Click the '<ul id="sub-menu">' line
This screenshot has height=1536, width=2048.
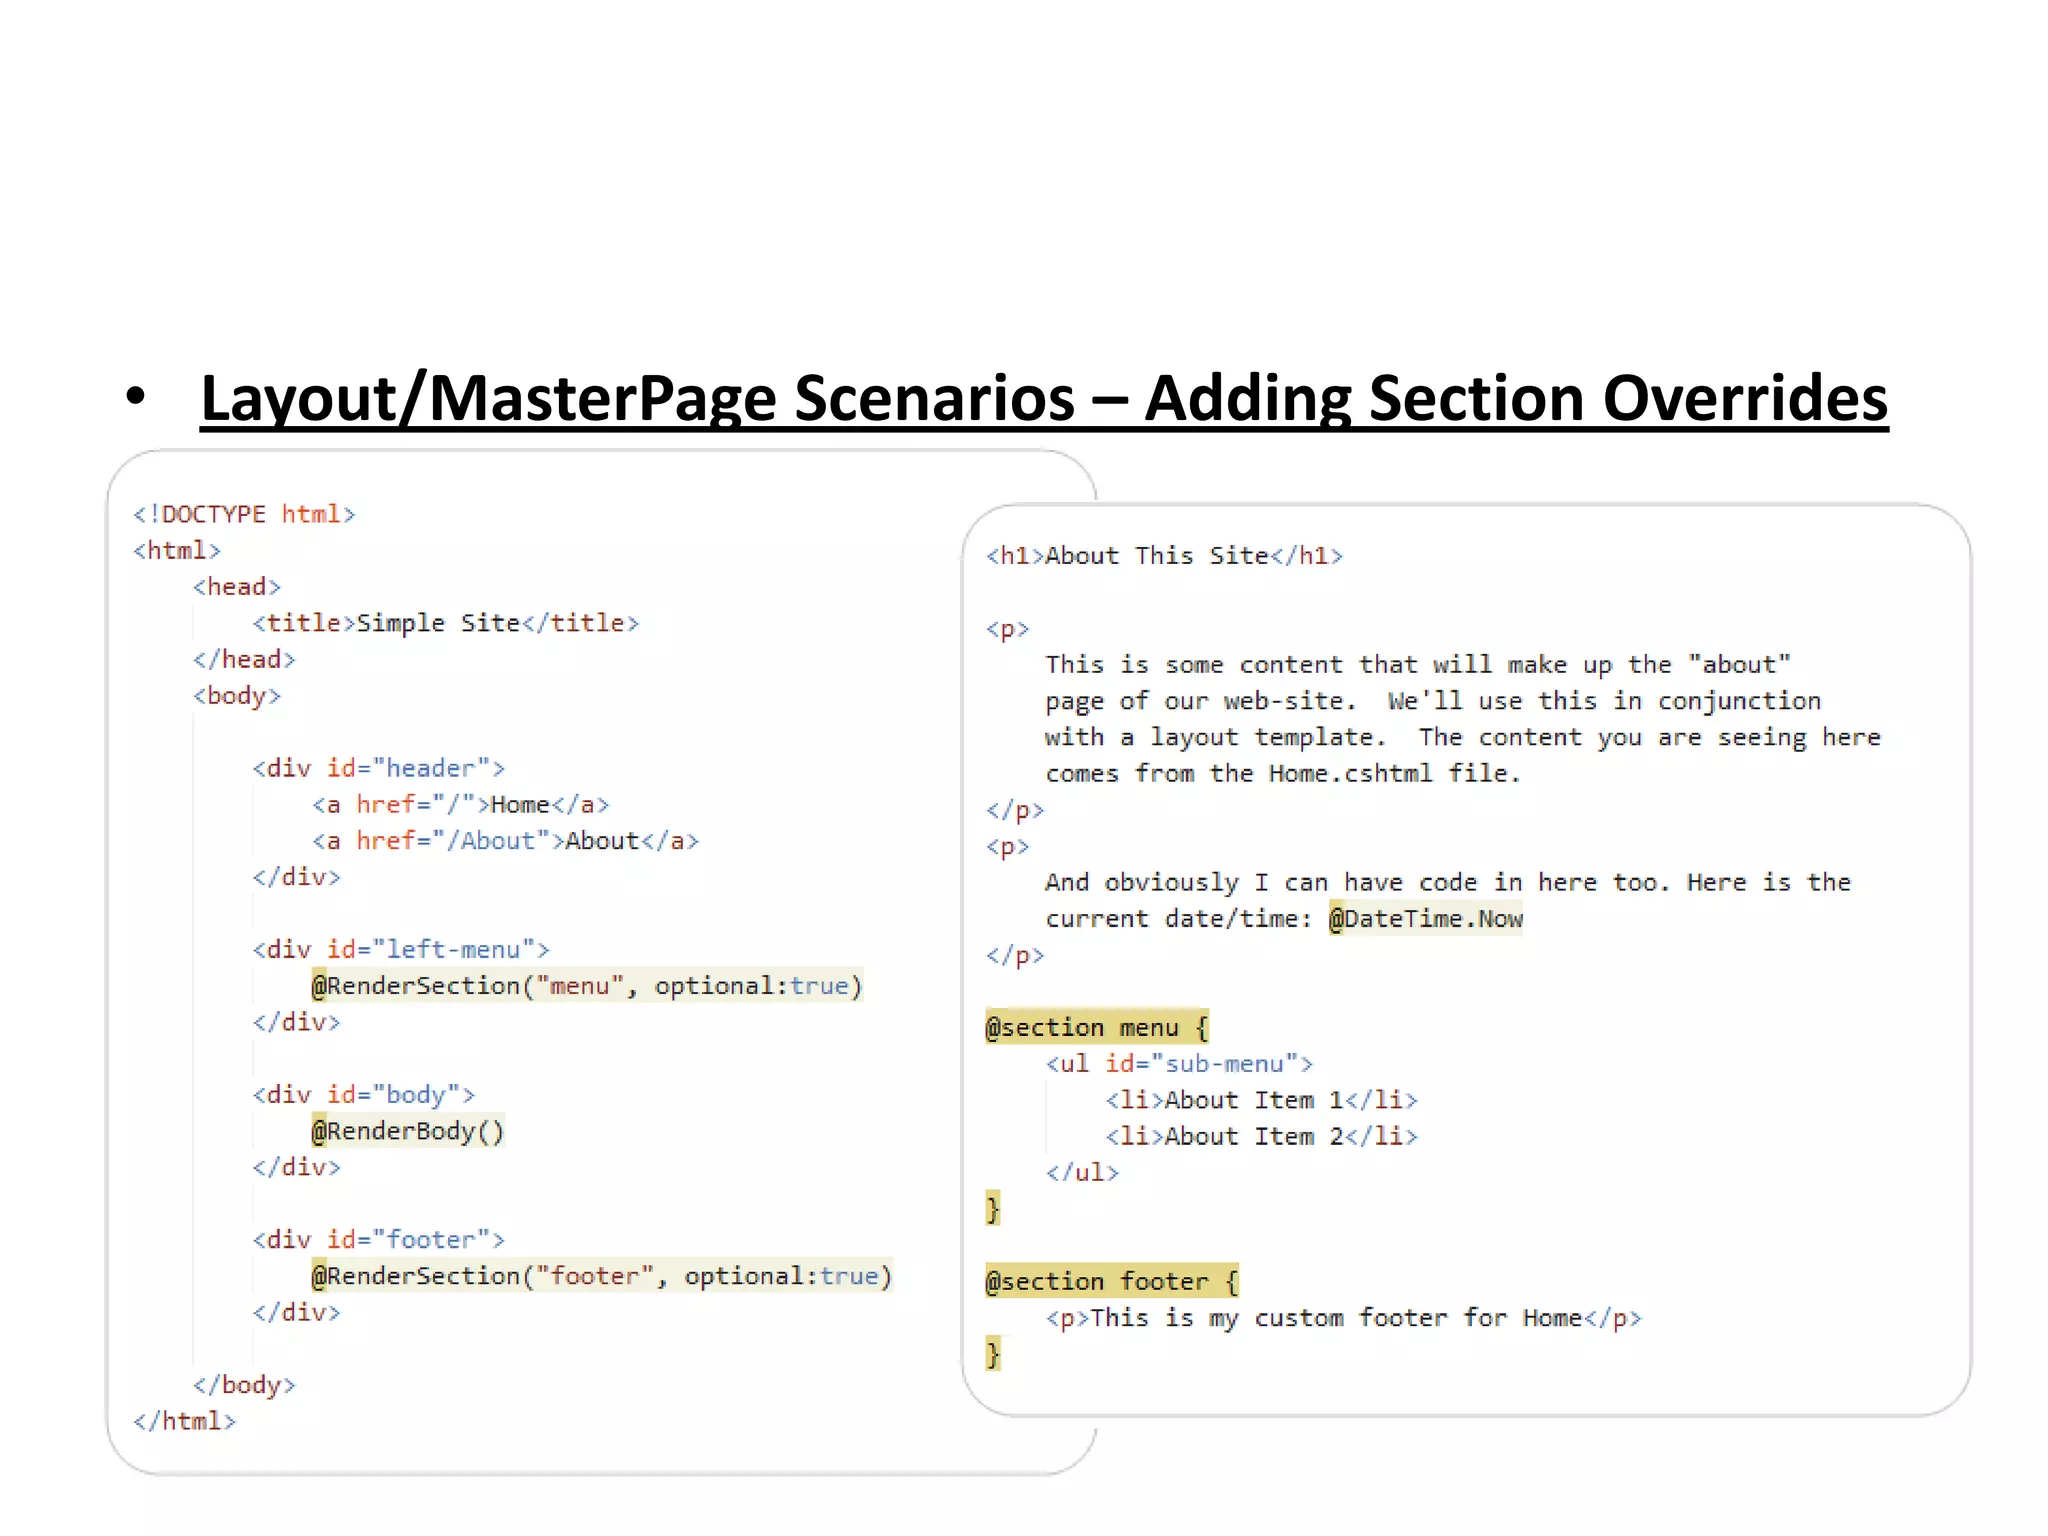(x=1179, y=1064)
